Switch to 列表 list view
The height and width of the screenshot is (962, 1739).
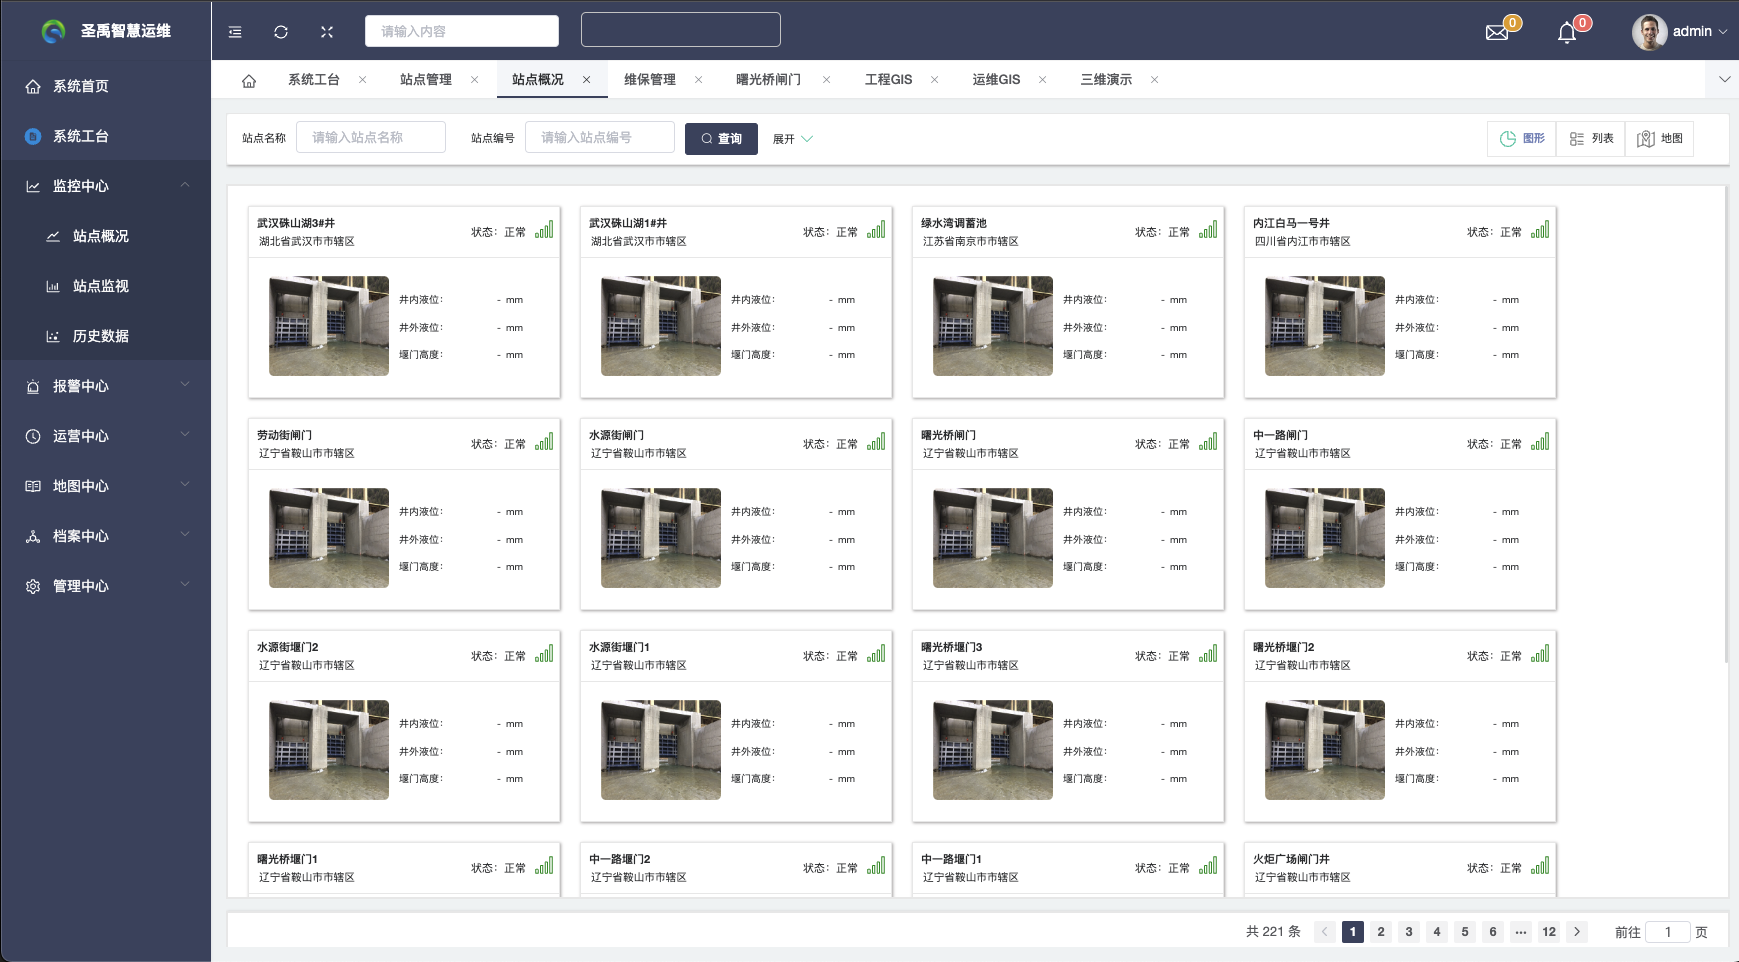[x=1591, y=139]
